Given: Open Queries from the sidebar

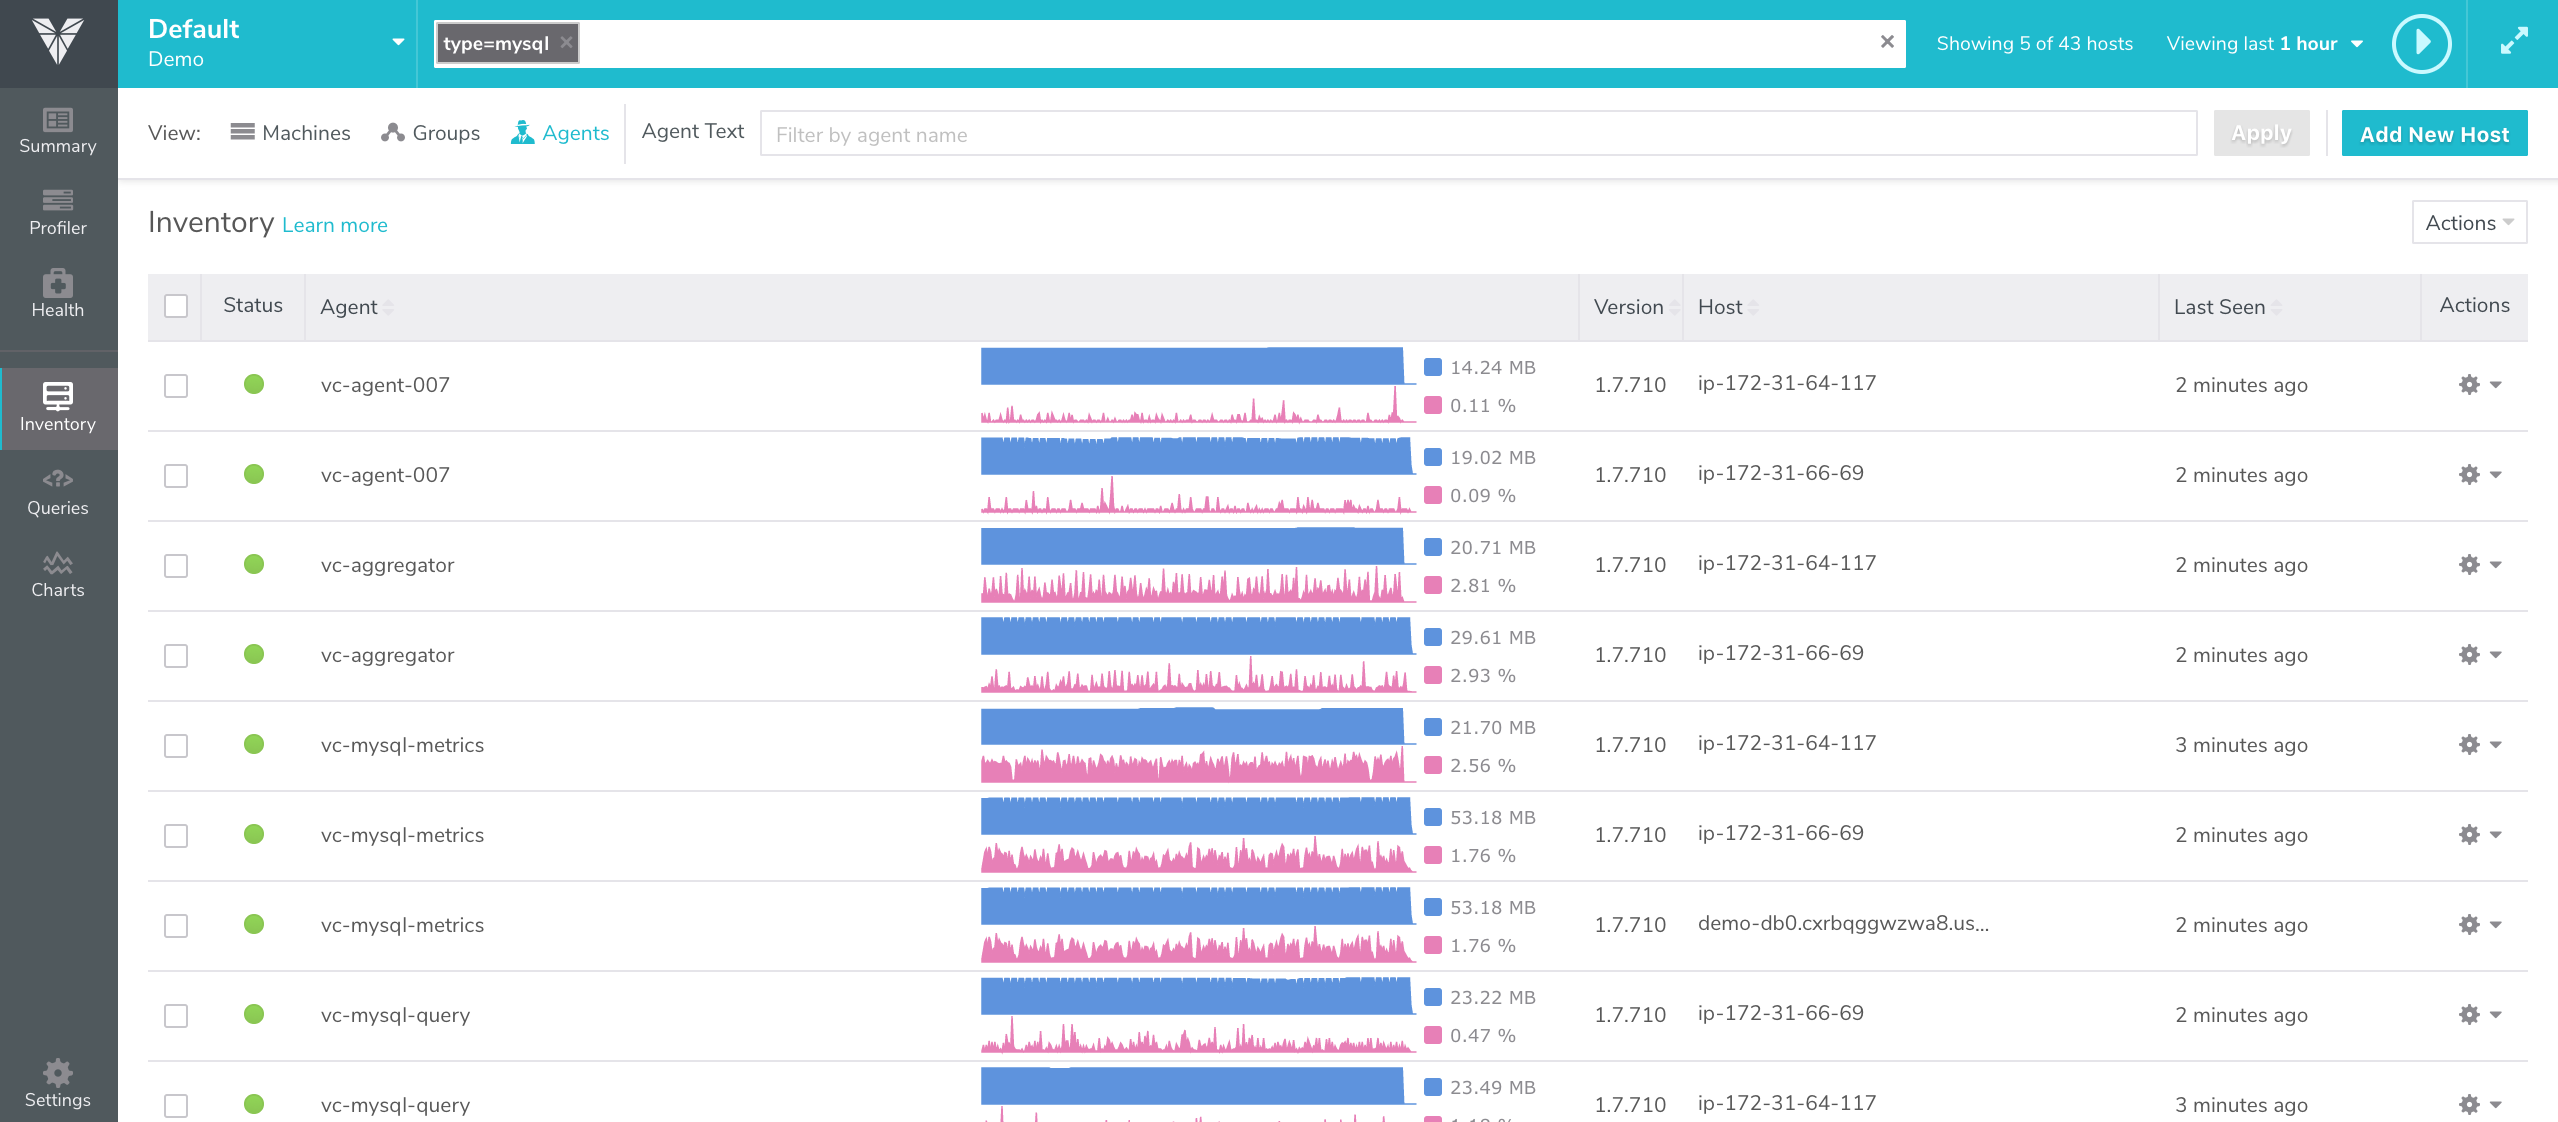Looking at the screenshot, I should tap(58, 492).
